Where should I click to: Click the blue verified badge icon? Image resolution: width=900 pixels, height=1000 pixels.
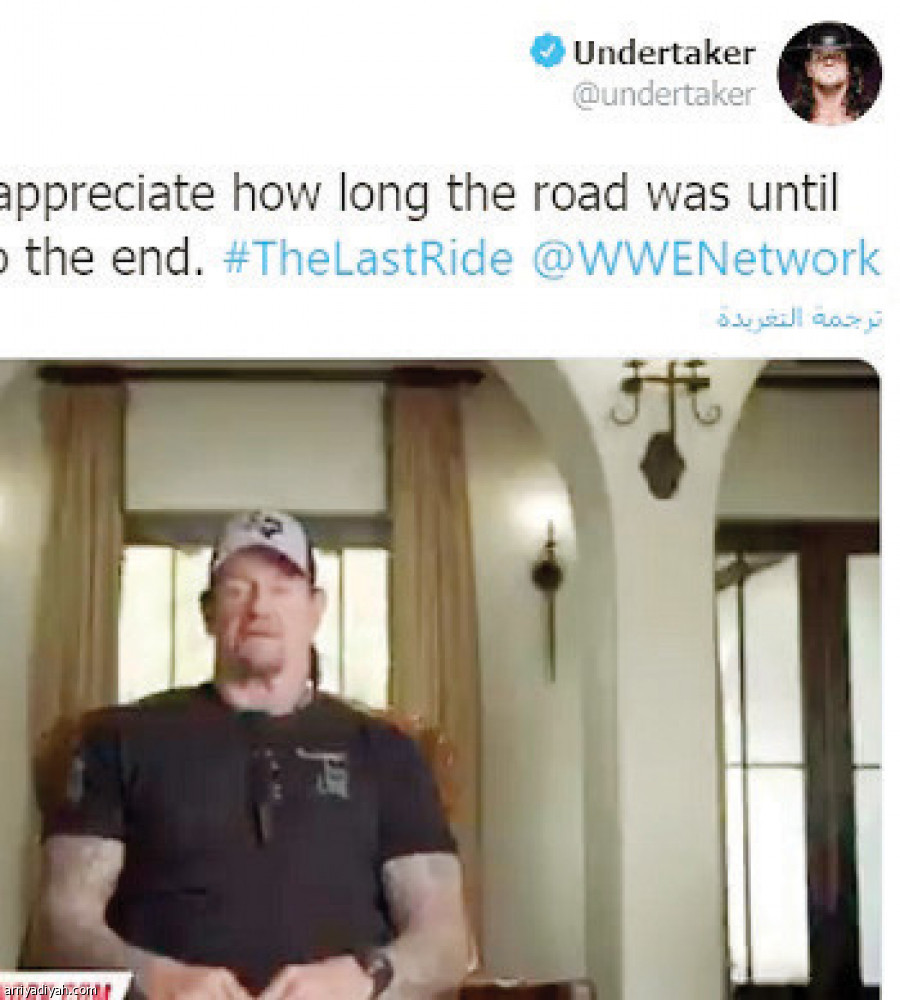click(x=547, y=51)
